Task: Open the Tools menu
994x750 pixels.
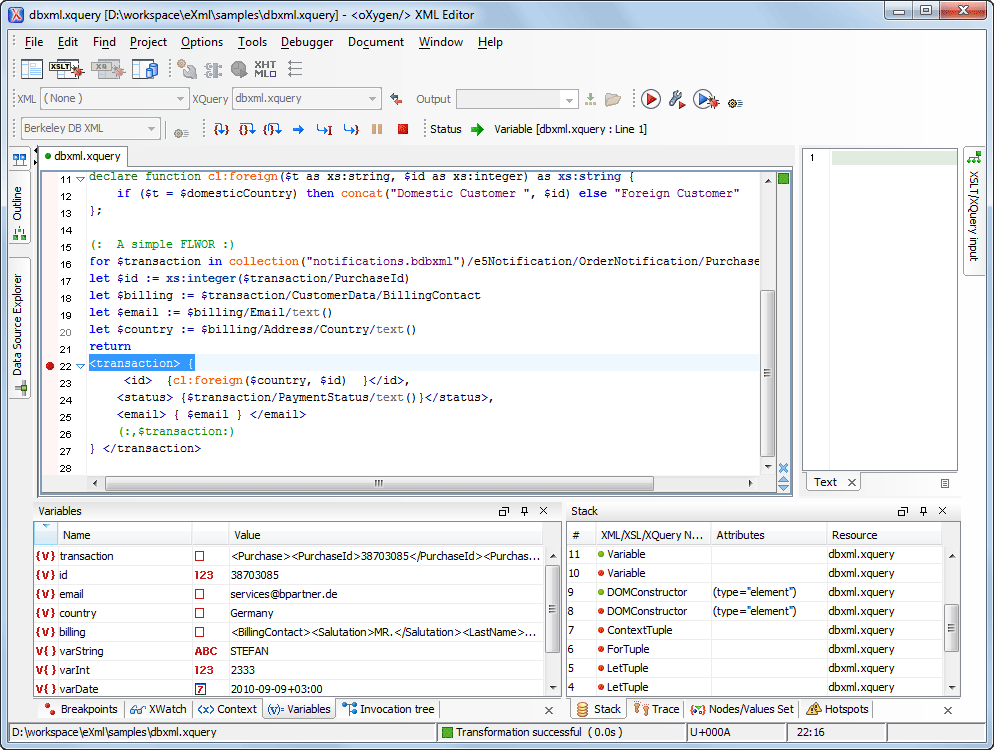Action: click(252, 42)
